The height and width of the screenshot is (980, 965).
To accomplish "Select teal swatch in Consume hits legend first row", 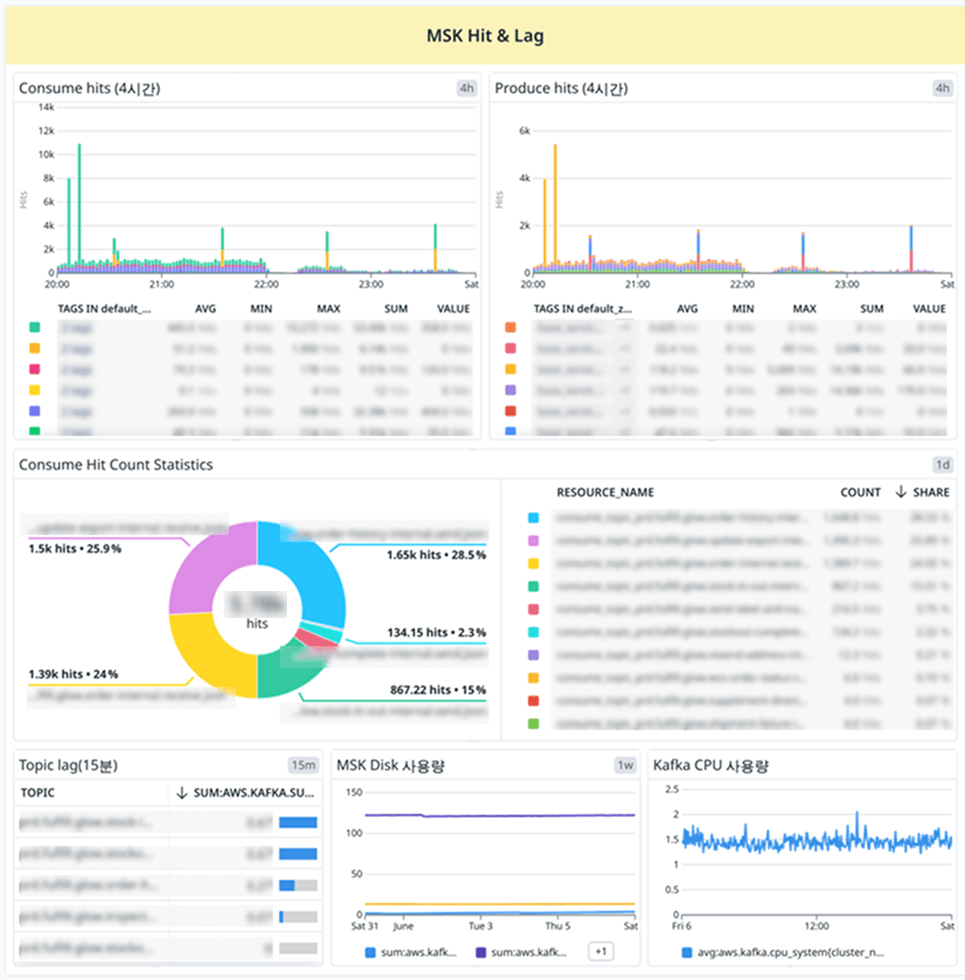I will click(x=35, y=327).
